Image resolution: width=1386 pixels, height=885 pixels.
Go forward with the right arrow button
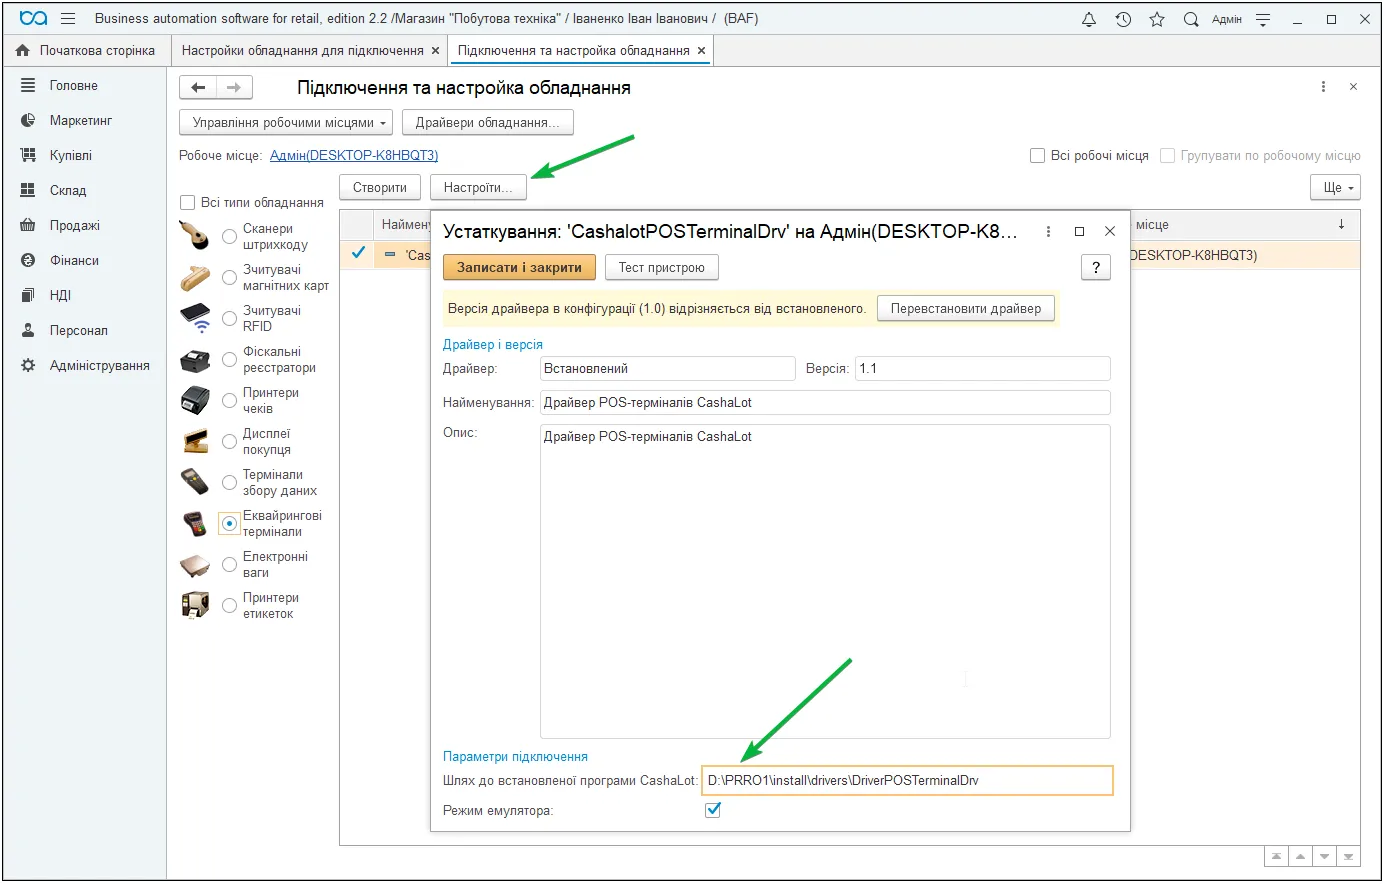point(234,88)
